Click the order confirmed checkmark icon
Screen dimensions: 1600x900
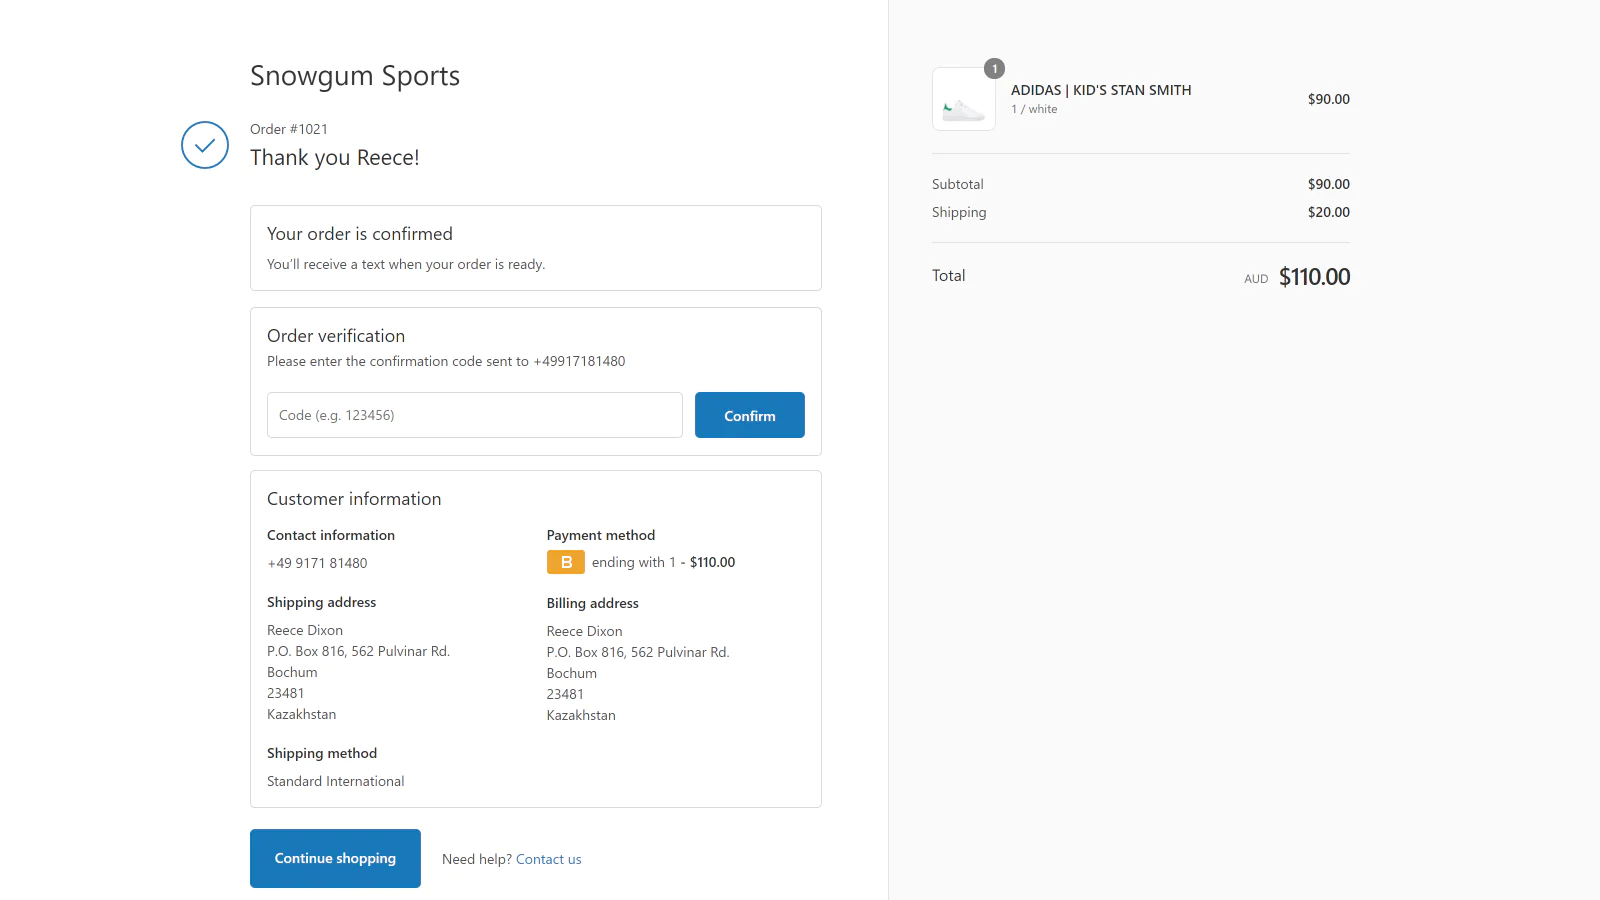(x=205, y=145)
